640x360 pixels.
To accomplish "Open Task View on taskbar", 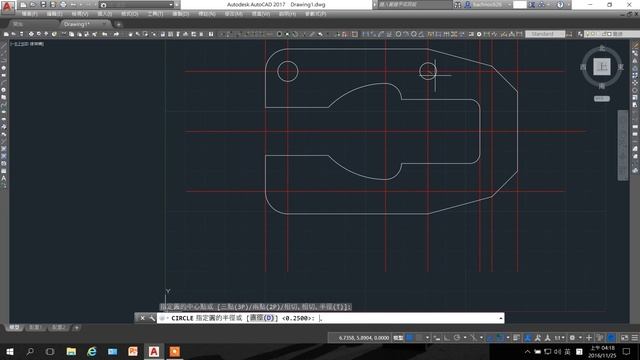I will pyautogui.click(x=50, y=351).
